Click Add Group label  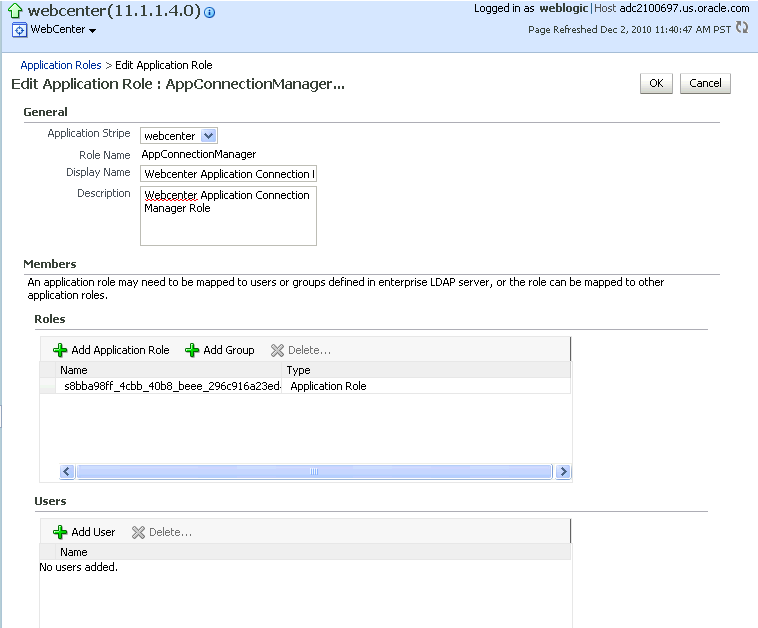[x=229, y=350]
